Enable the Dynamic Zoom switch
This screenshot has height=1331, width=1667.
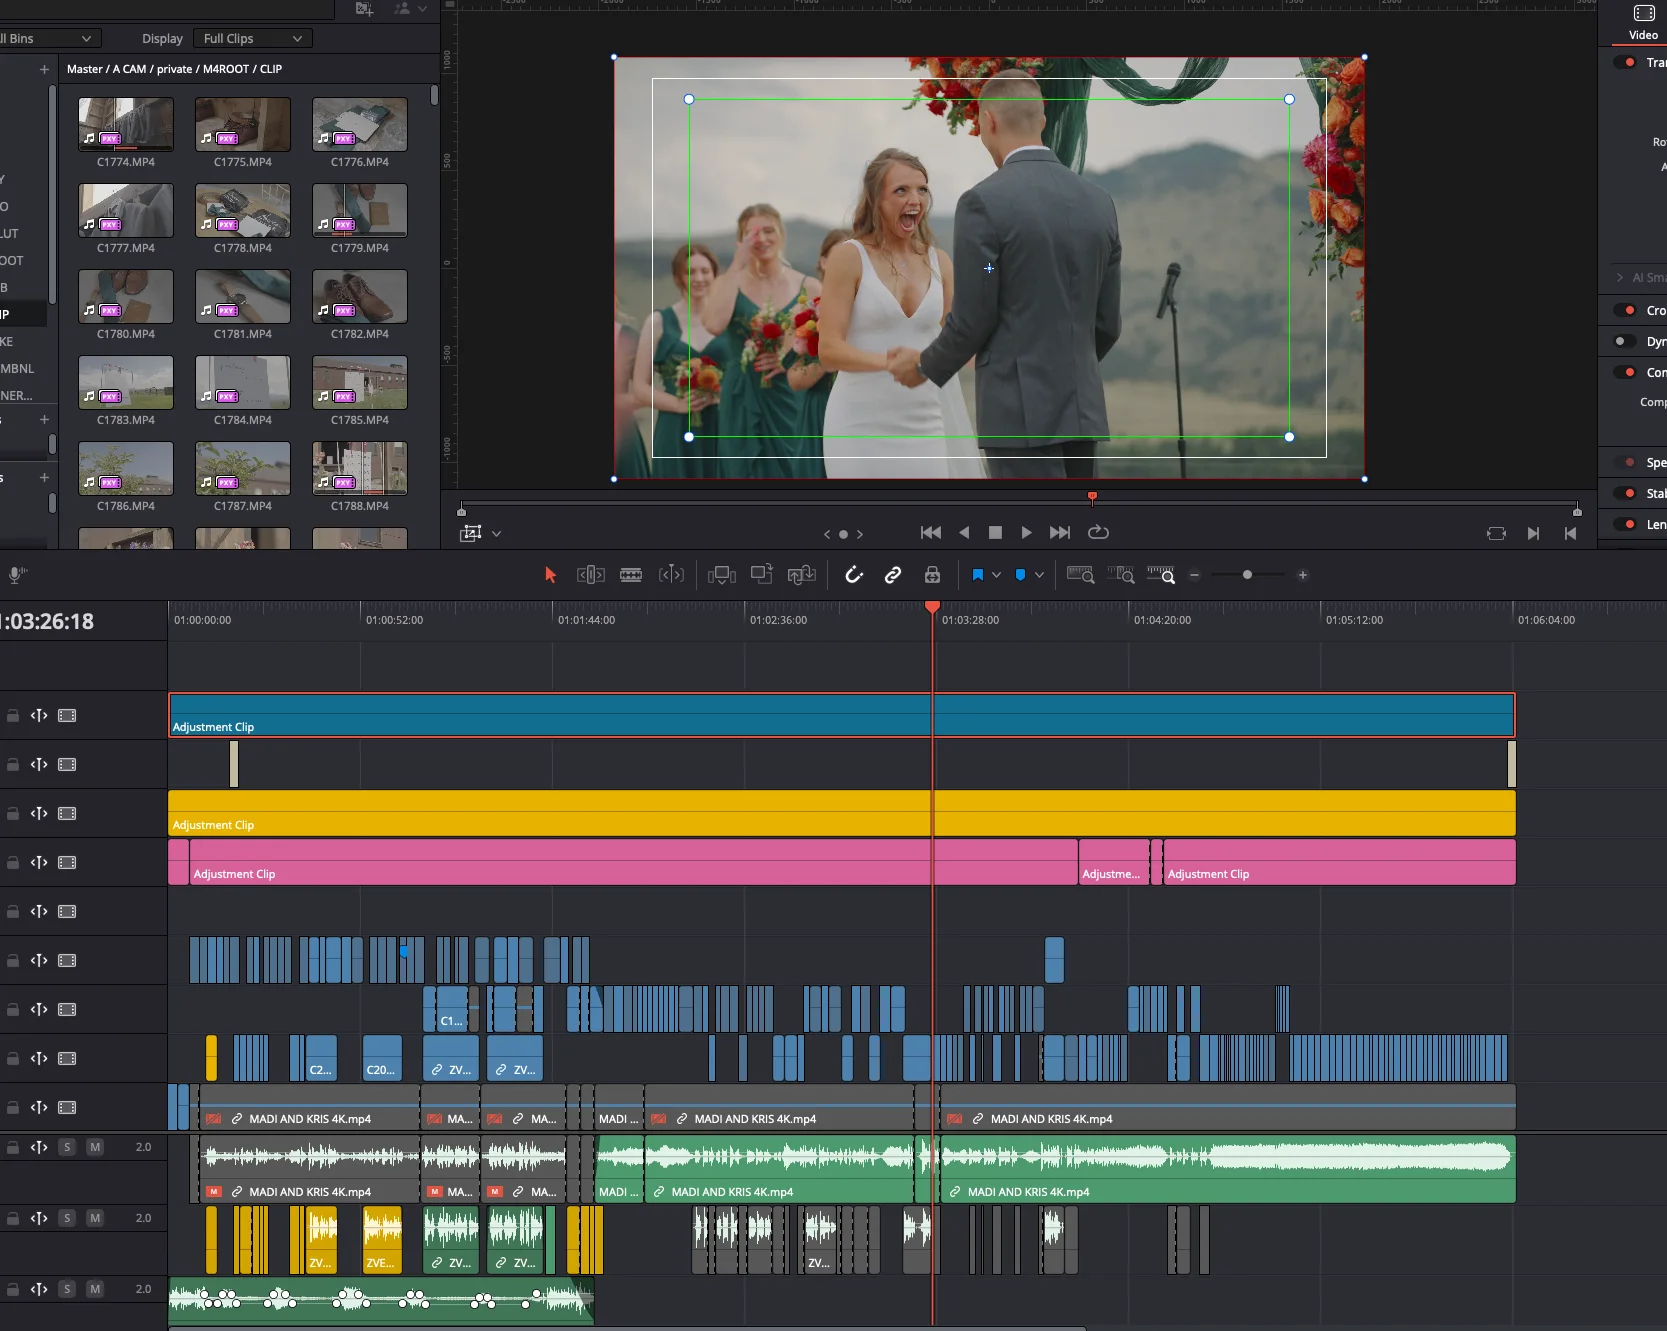[x=1625, y=341]
